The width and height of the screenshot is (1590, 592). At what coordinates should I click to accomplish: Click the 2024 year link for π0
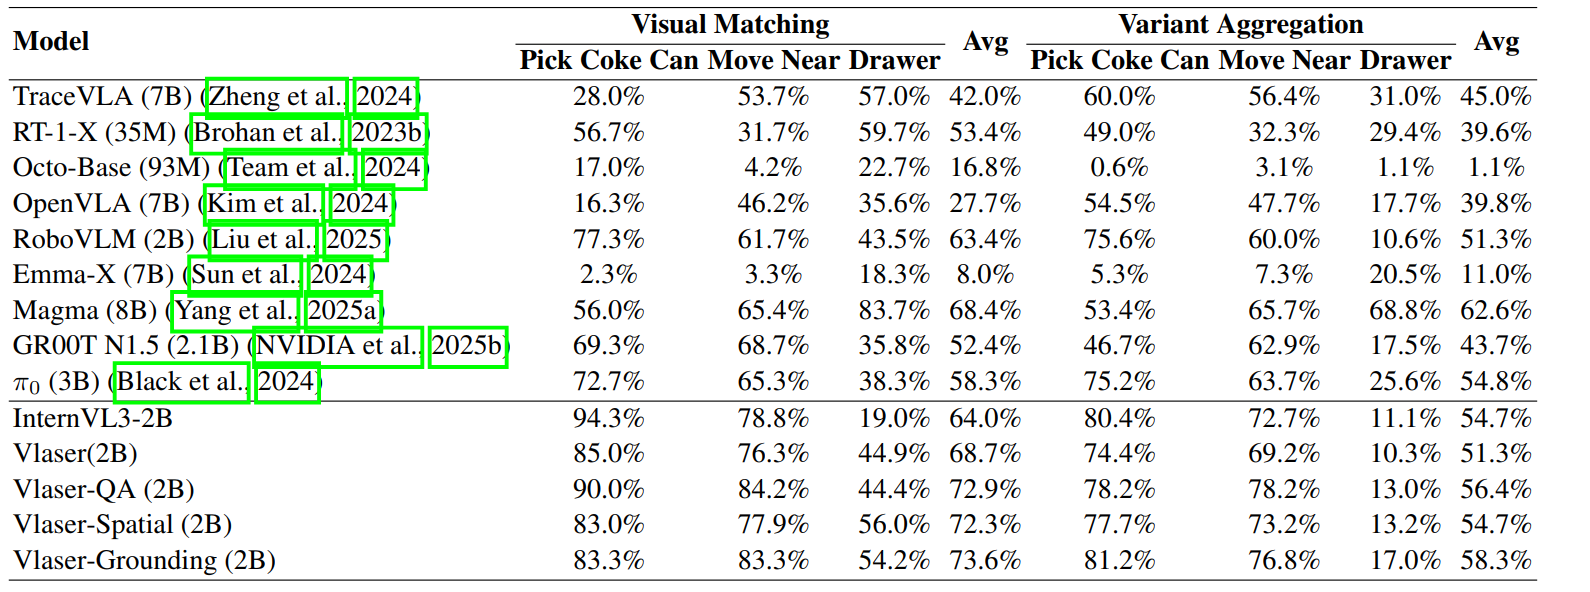click(x=287, y=382)
